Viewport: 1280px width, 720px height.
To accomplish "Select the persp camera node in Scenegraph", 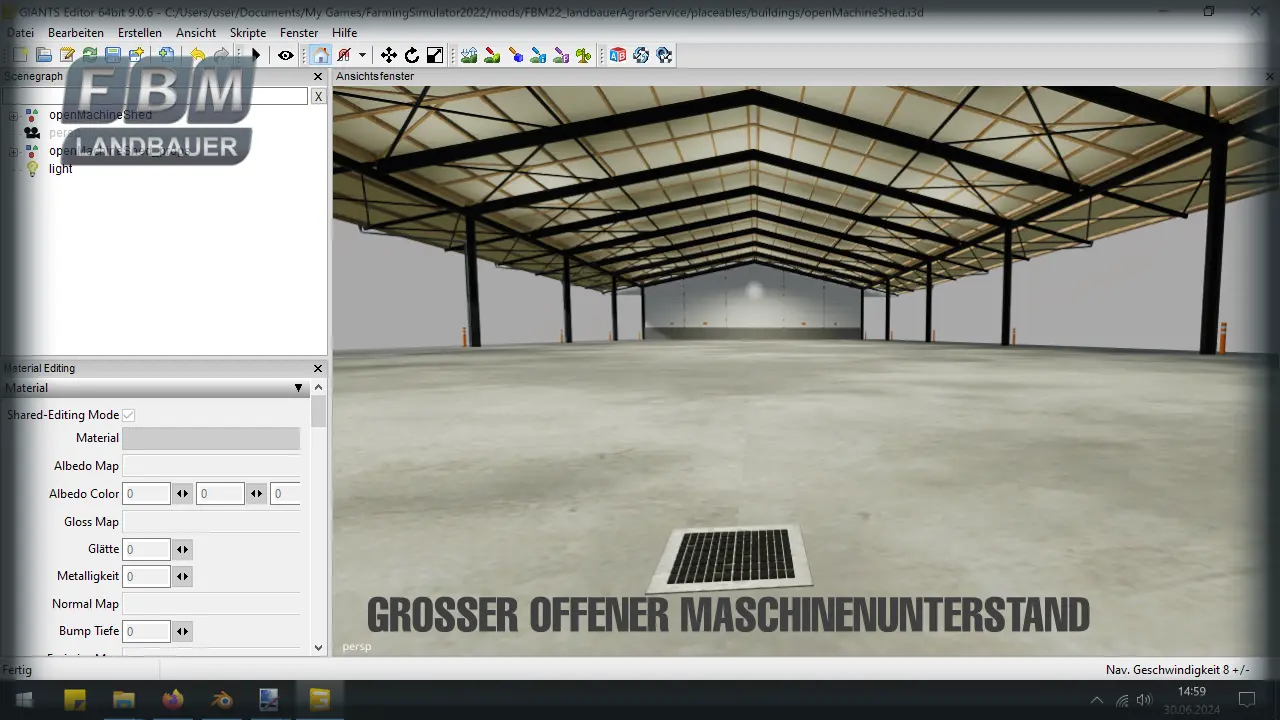I will click(x=61, y=133).
